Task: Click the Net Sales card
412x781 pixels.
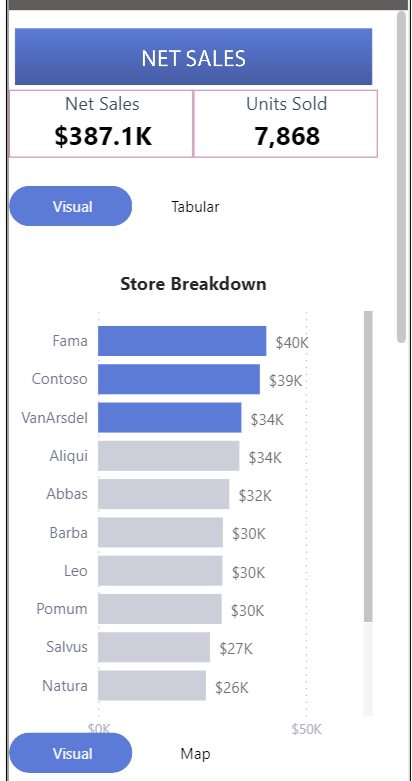Action: [x=101, y=124]
